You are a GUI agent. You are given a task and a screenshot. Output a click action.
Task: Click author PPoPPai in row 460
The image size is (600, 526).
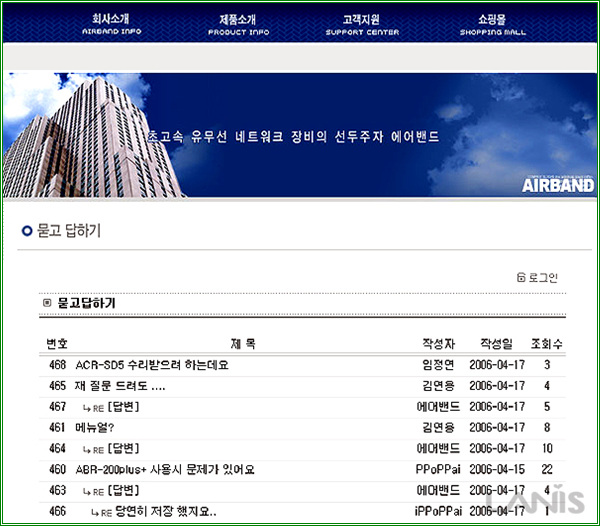pyautogui.click(x=438, y=469)
